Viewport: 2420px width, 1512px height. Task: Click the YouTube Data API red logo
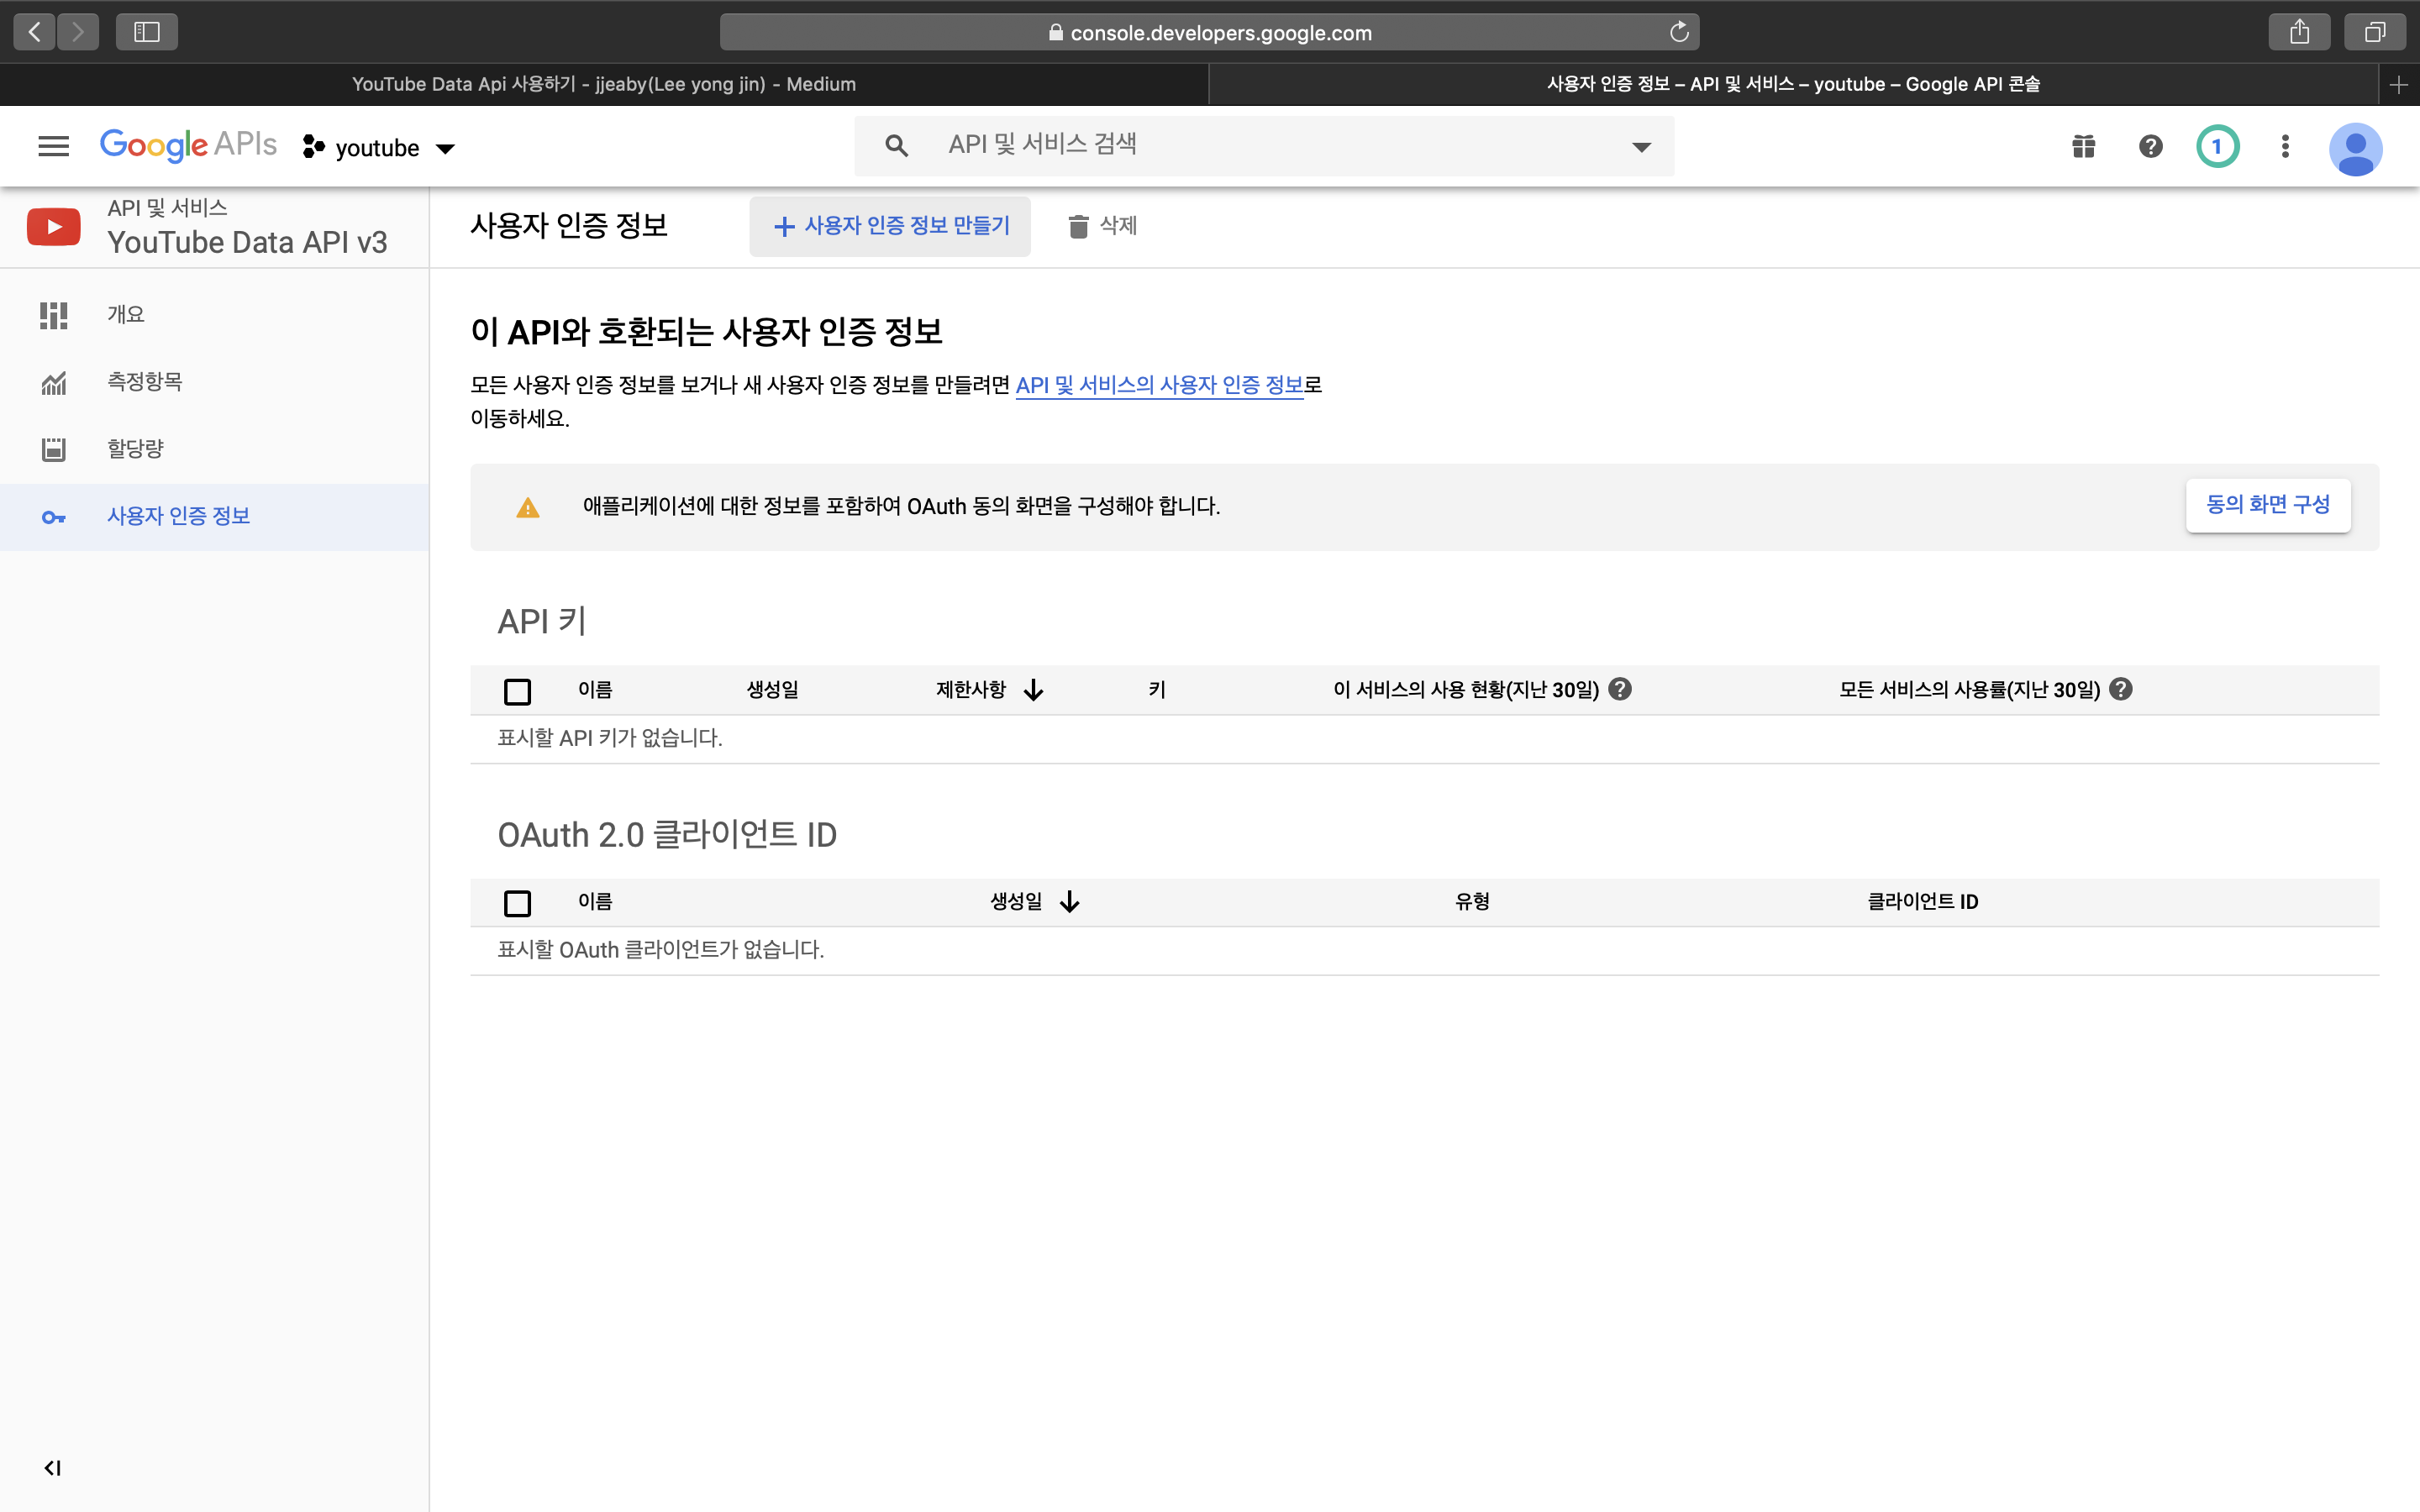(54, 227)
